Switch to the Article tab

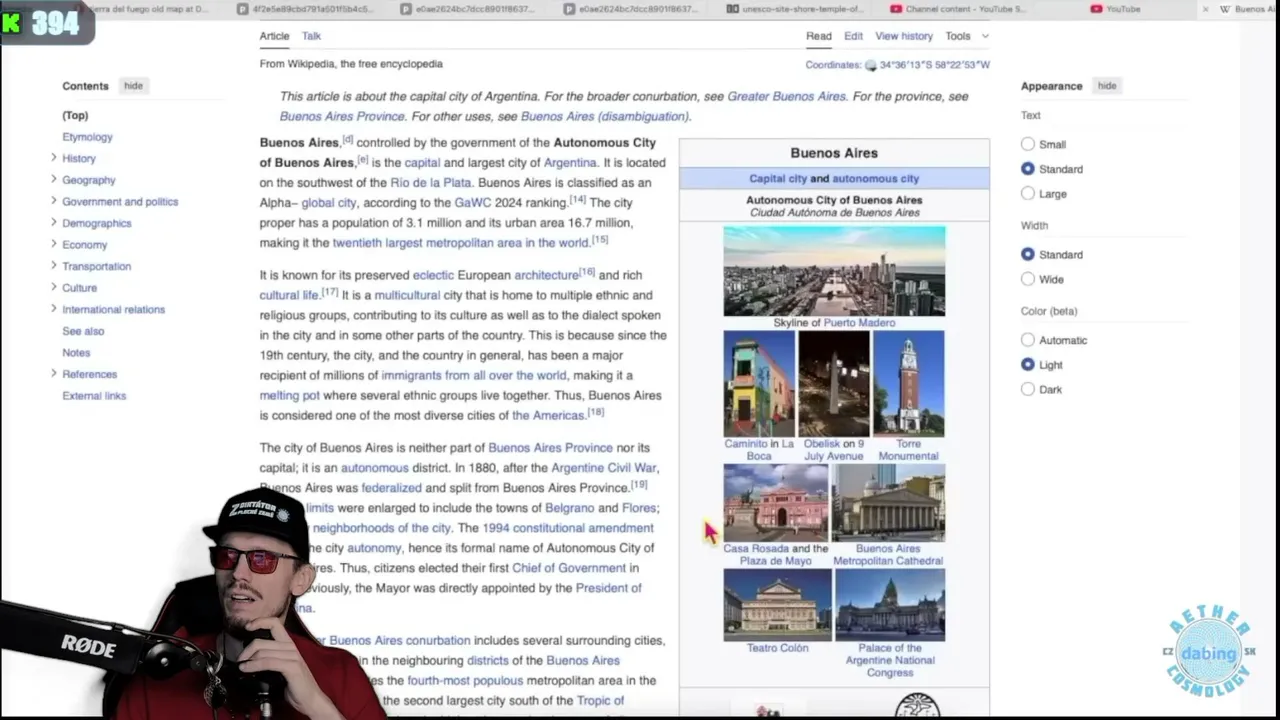pos(274,36)
